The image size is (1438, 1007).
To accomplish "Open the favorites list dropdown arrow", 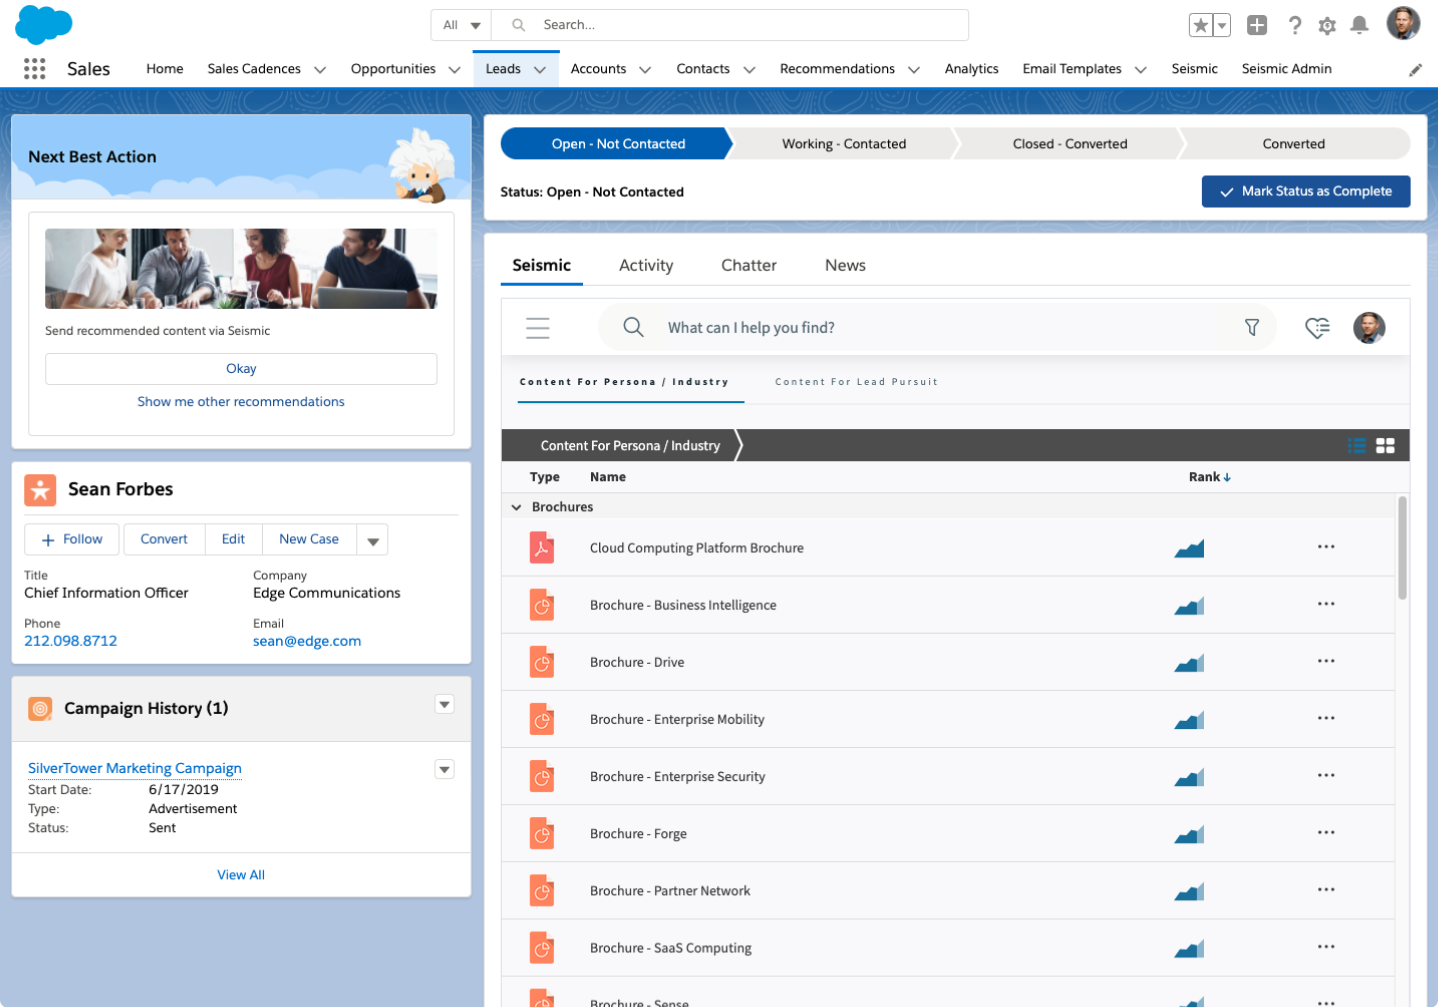I will [x=1222, y=25].
